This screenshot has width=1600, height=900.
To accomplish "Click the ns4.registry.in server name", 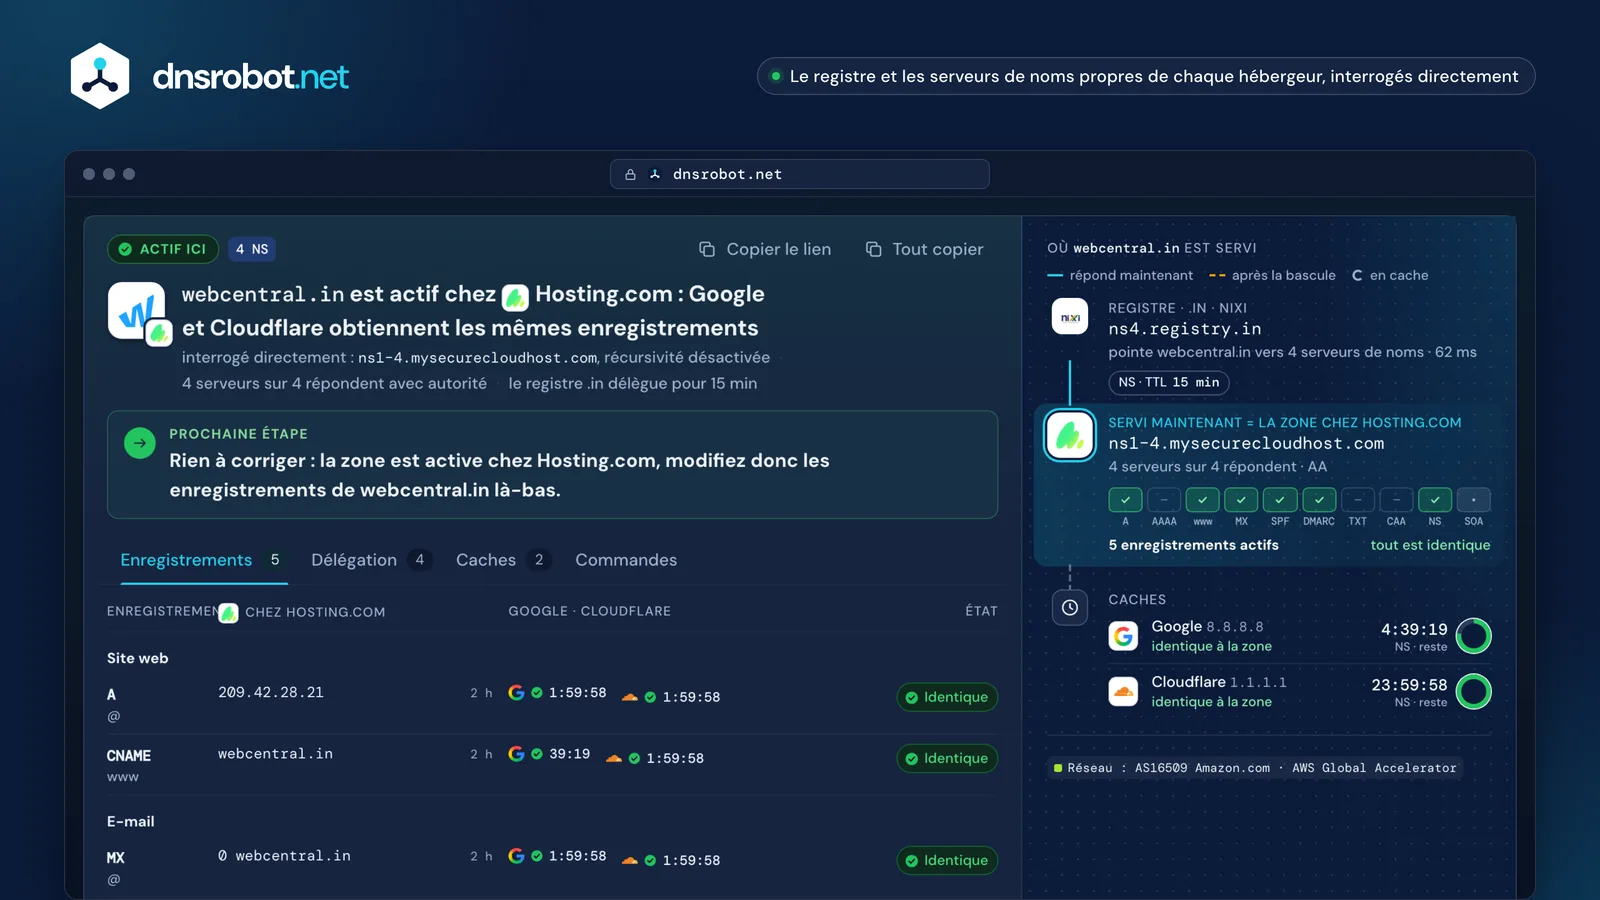I will coord(1185,329).
